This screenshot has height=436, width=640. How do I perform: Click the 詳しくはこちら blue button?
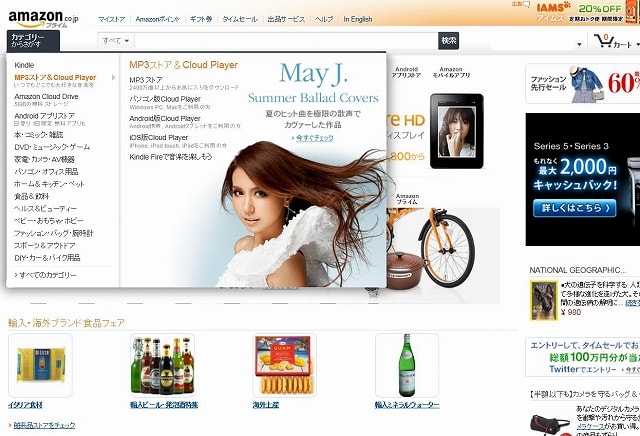(x=574, y=208)
